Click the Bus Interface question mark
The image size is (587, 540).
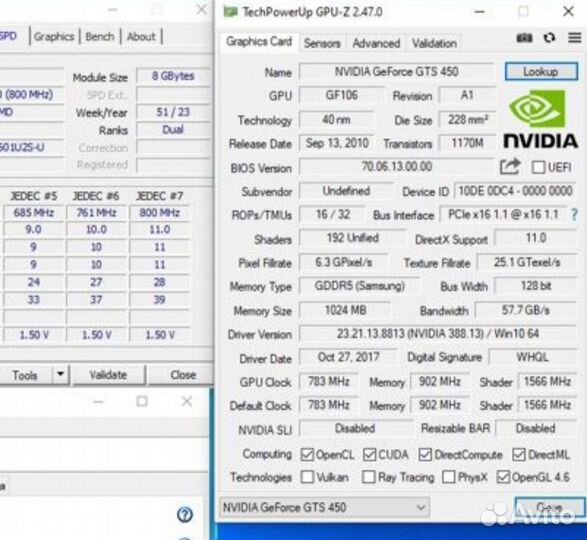coord(574,215)
